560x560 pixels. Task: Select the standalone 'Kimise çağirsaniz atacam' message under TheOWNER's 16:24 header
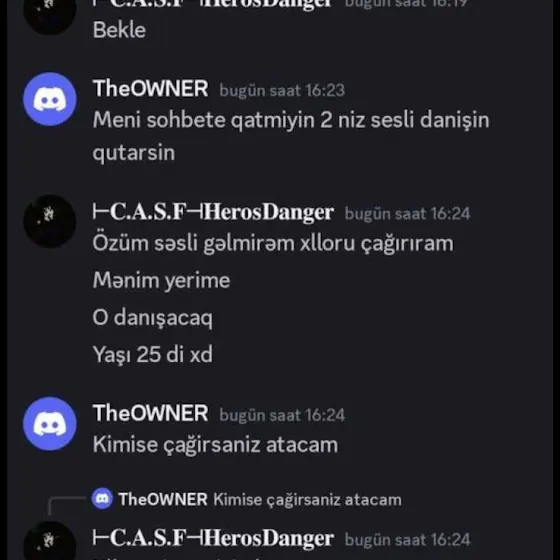(215, 445)
